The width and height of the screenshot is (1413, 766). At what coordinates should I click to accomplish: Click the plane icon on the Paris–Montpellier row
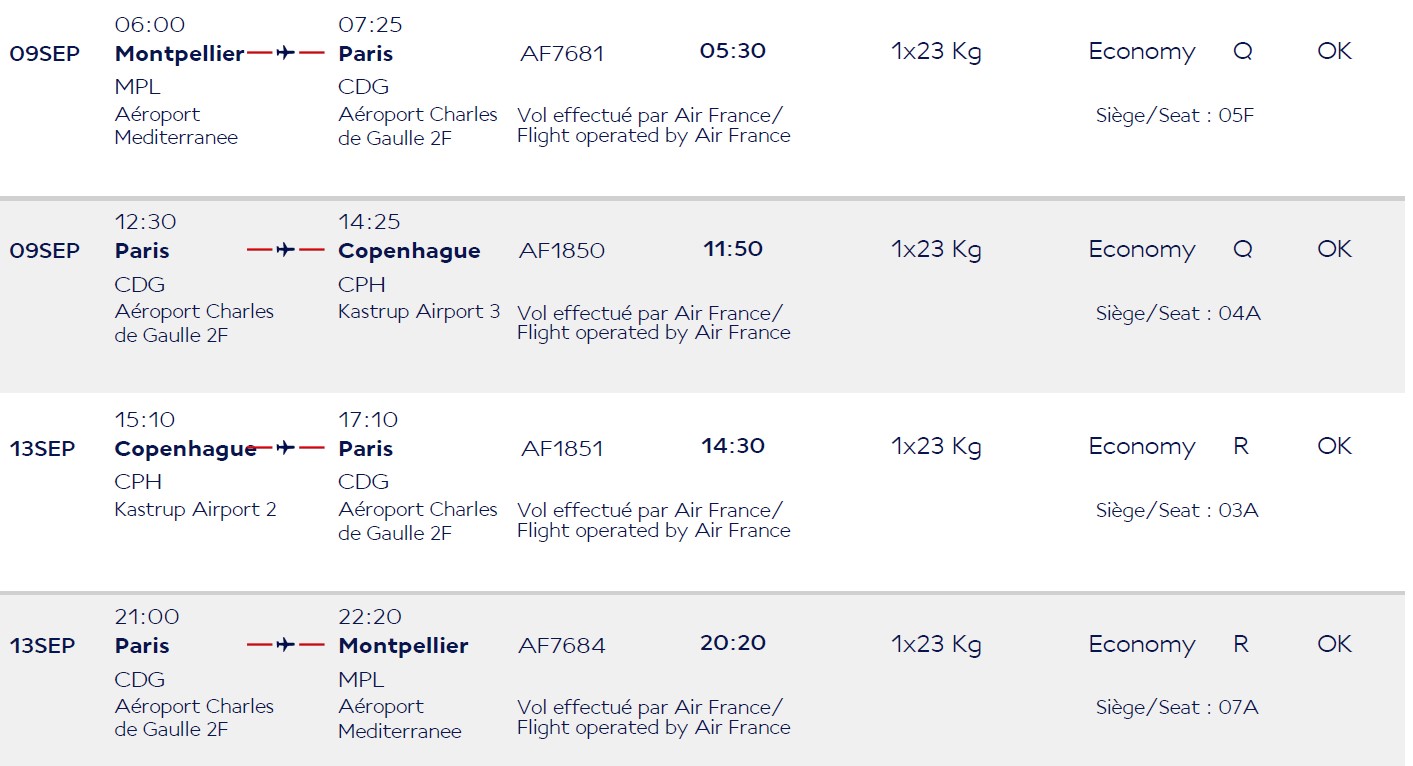286,645
